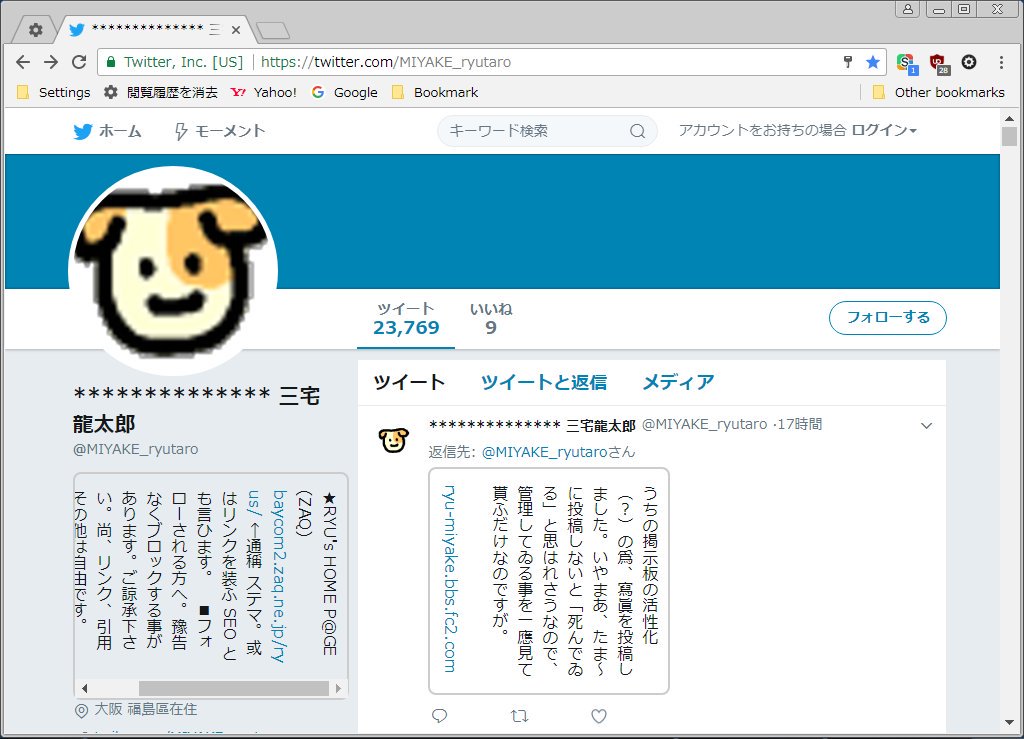Click the reply icon under the tweet
Viewport: 1024px width, 739px height.
439,716
